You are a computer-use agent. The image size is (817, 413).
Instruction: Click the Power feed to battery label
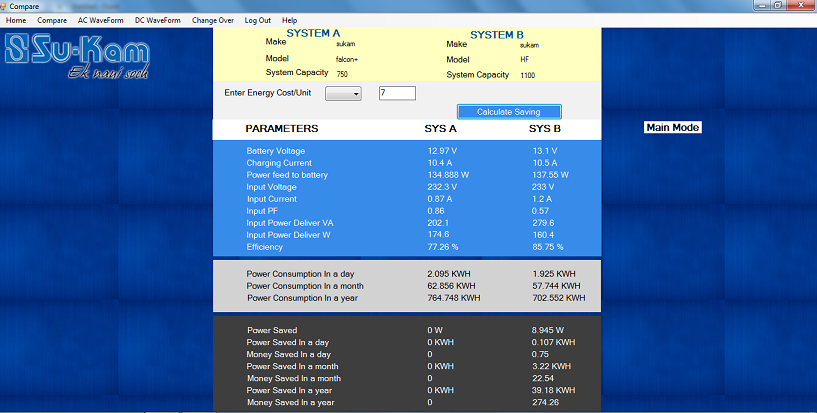point(287,175)
